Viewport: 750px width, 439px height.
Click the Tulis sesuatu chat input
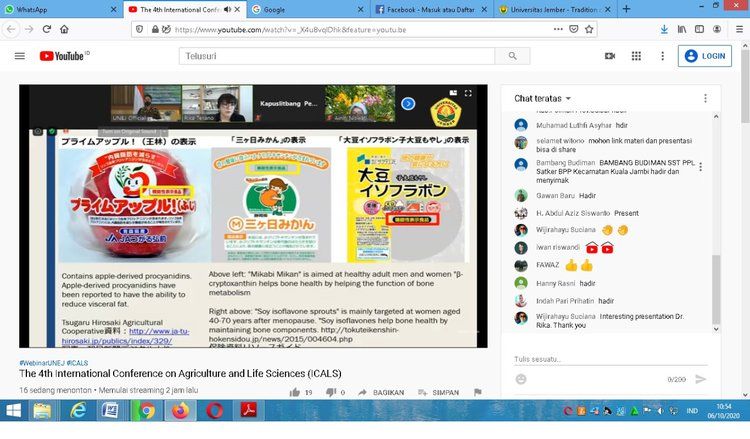610,359
